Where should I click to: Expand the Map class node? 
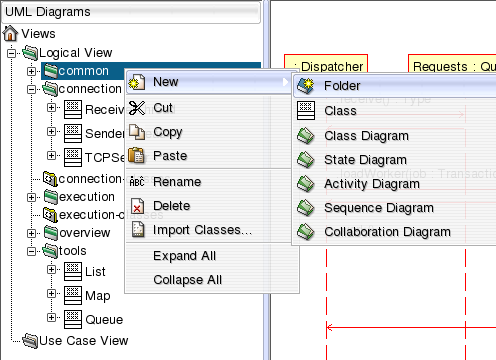click(51, 293)
